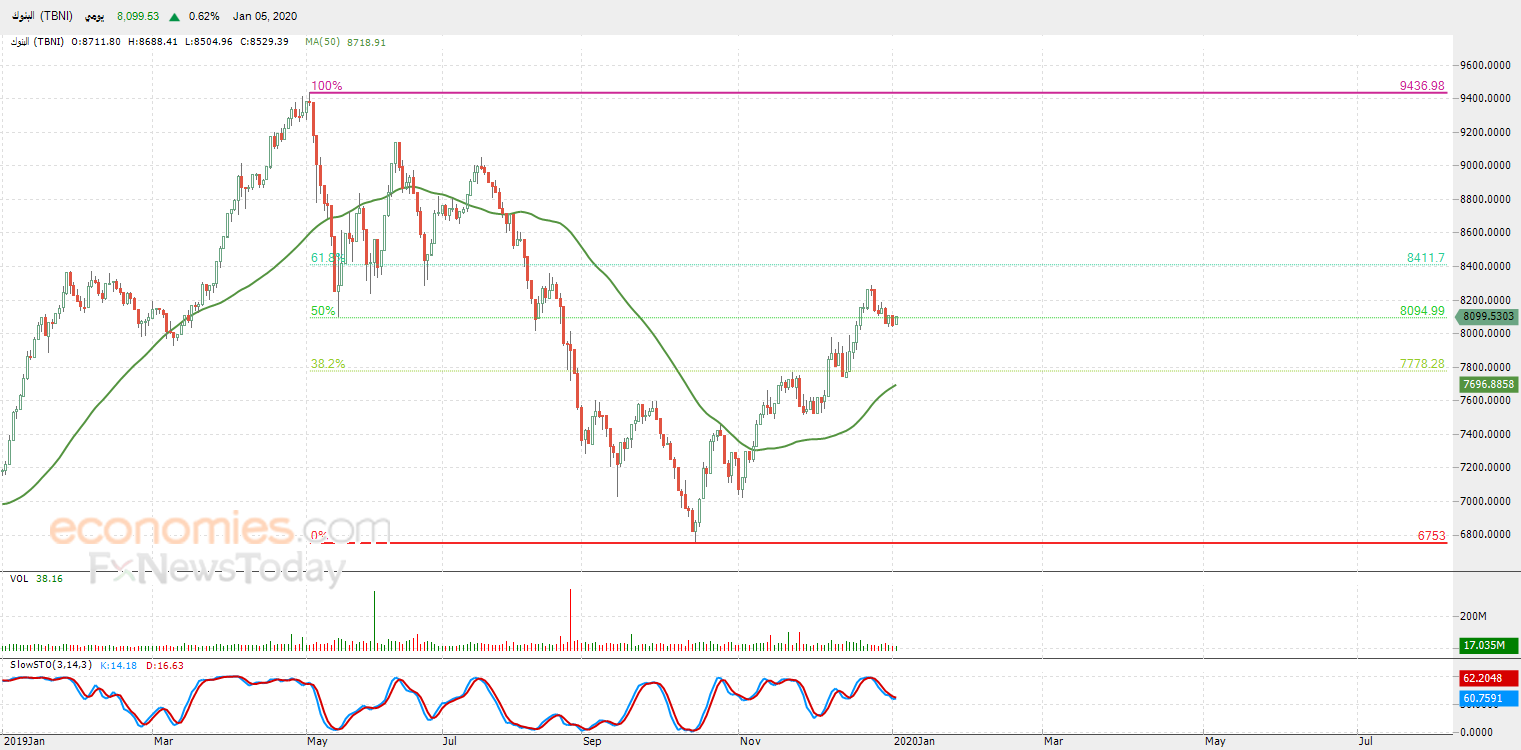Click the red 62.2048 stochastic tag
The width and height of the screenshot is (1521, 750).
click(x=1488, y=678)
